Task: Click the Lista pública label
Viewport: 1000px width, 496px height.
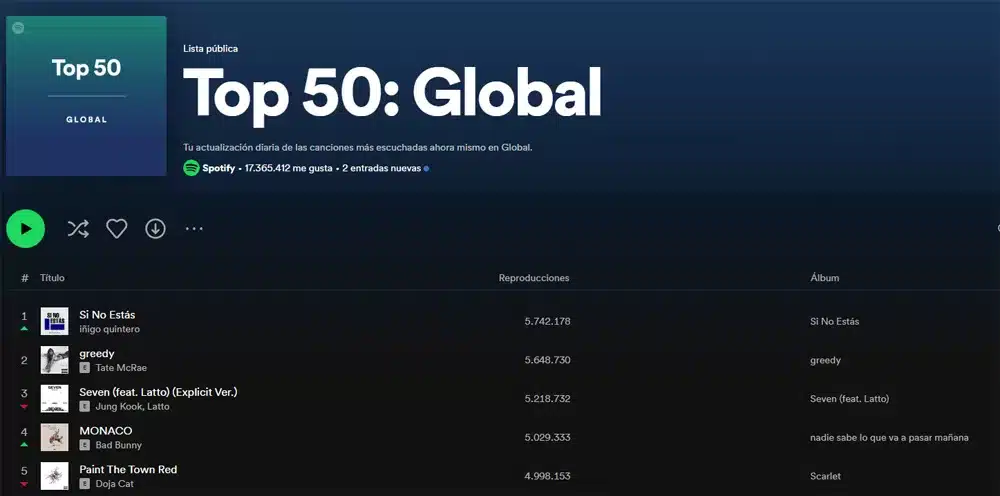Action: [x=210, y=48]
